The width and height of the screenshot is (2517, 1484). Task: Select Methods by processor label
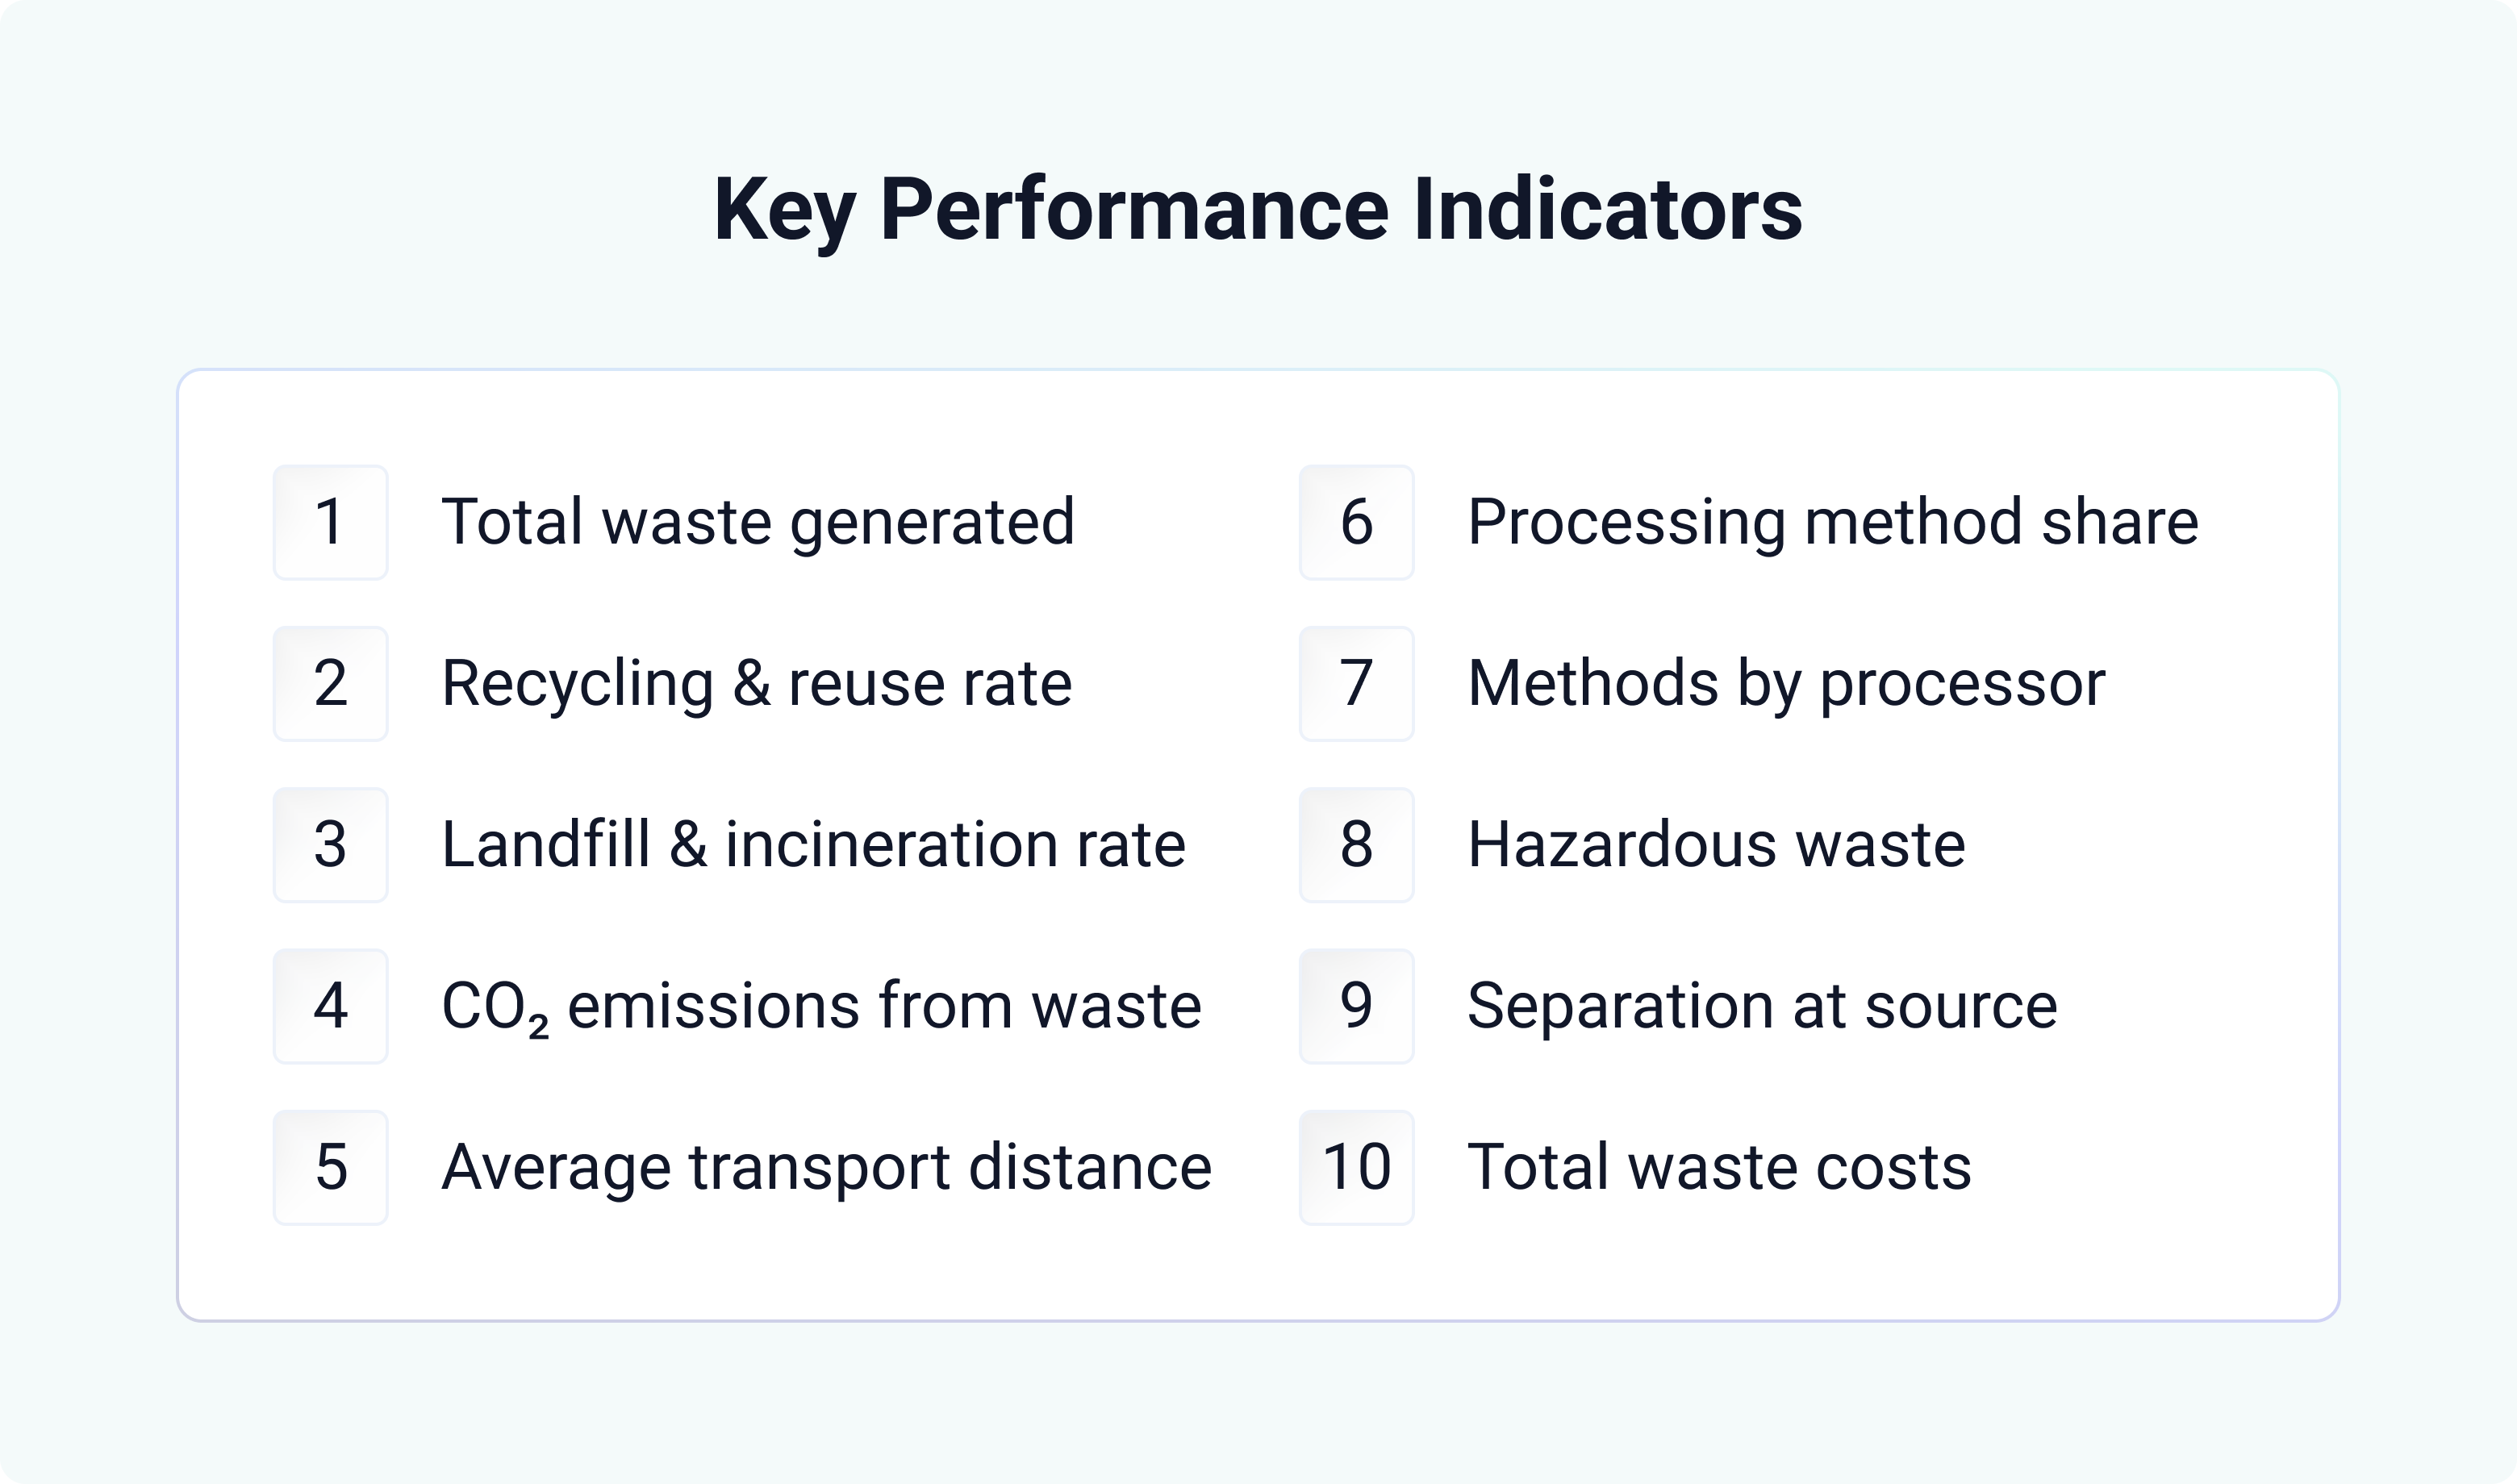tap(1786, 685)
